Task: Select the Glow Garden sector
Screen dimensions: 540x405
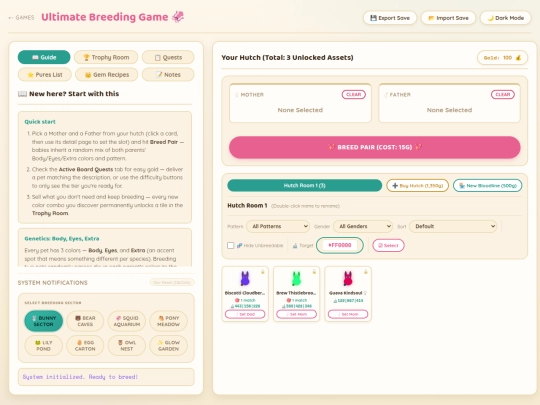Action: click(x=168, y=345)
